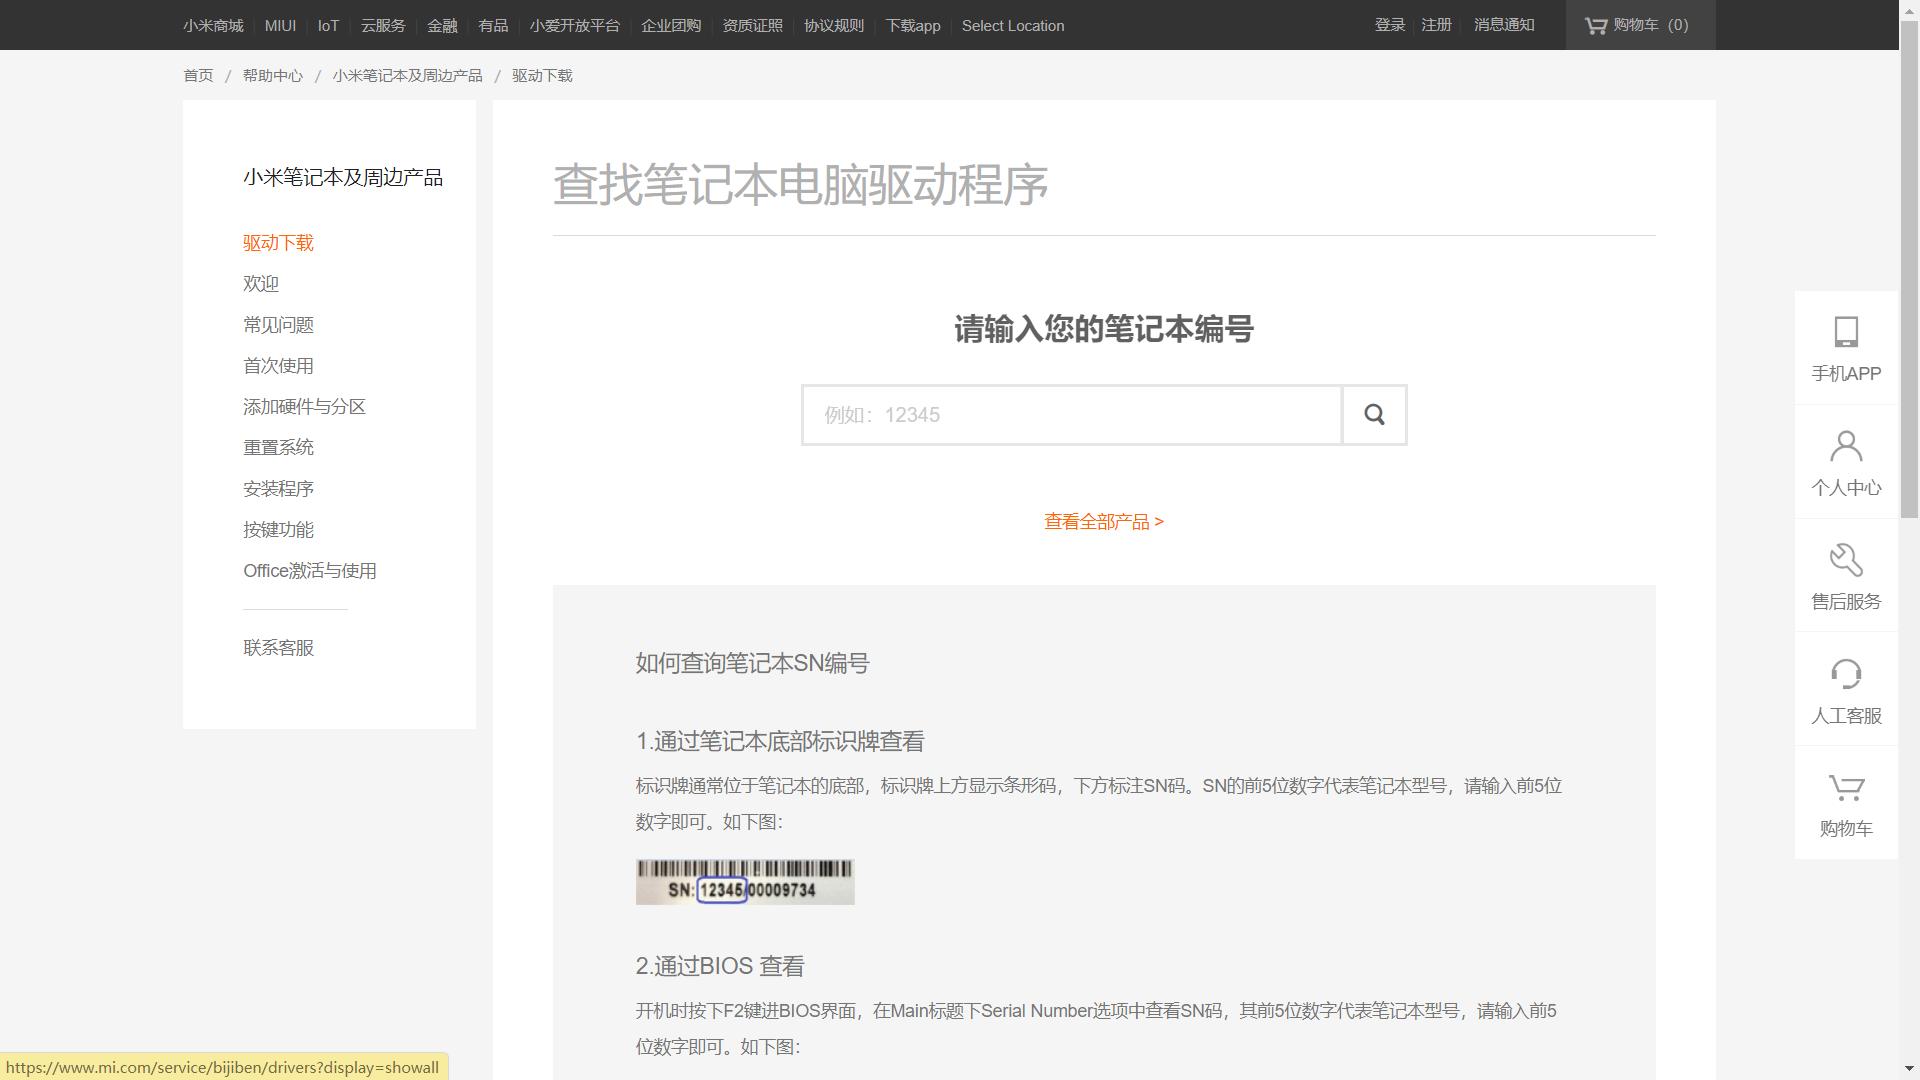
Task: Open the shopping cart at the top
Action: pyautogui.click(x=1639, y=25)
